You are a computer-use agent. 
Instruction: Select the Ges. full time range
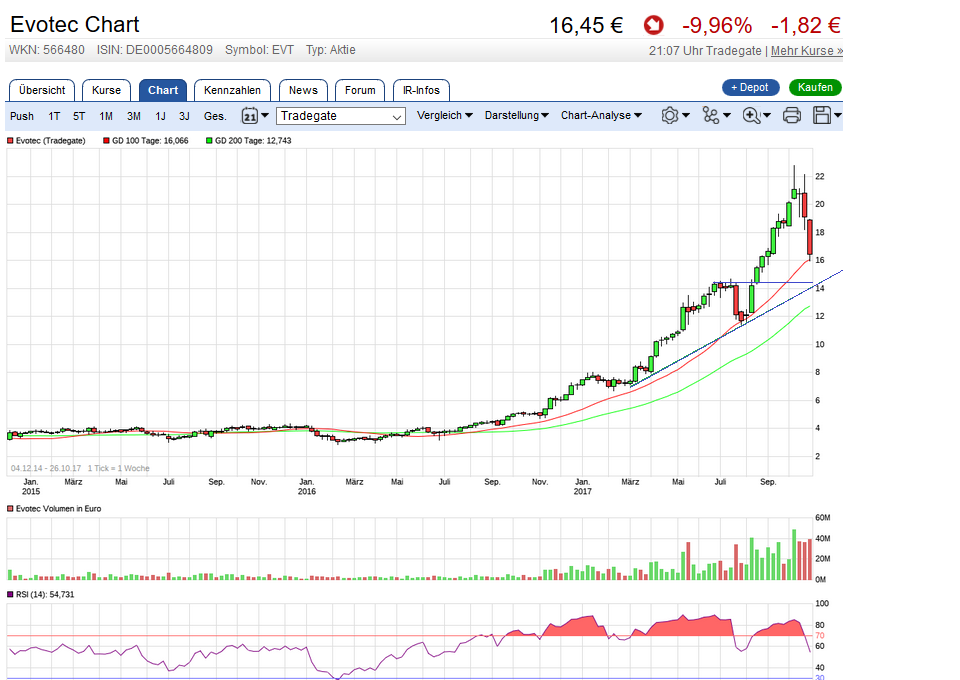[215, 116]
